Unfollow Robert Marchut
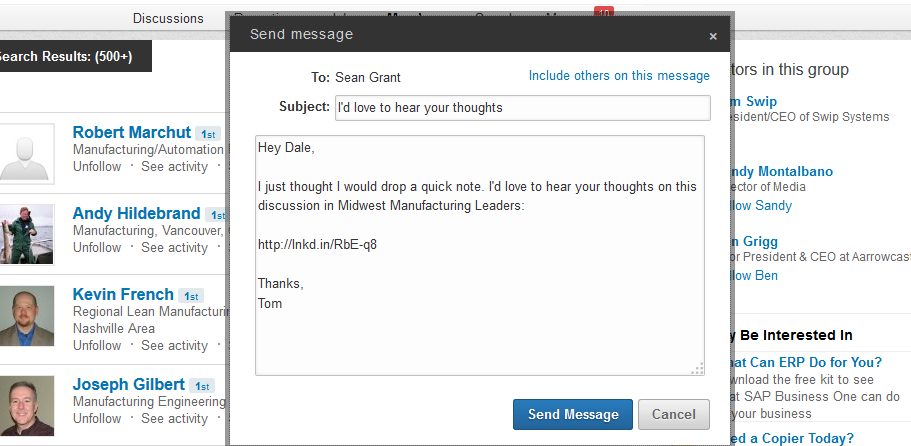 point(97,167)
